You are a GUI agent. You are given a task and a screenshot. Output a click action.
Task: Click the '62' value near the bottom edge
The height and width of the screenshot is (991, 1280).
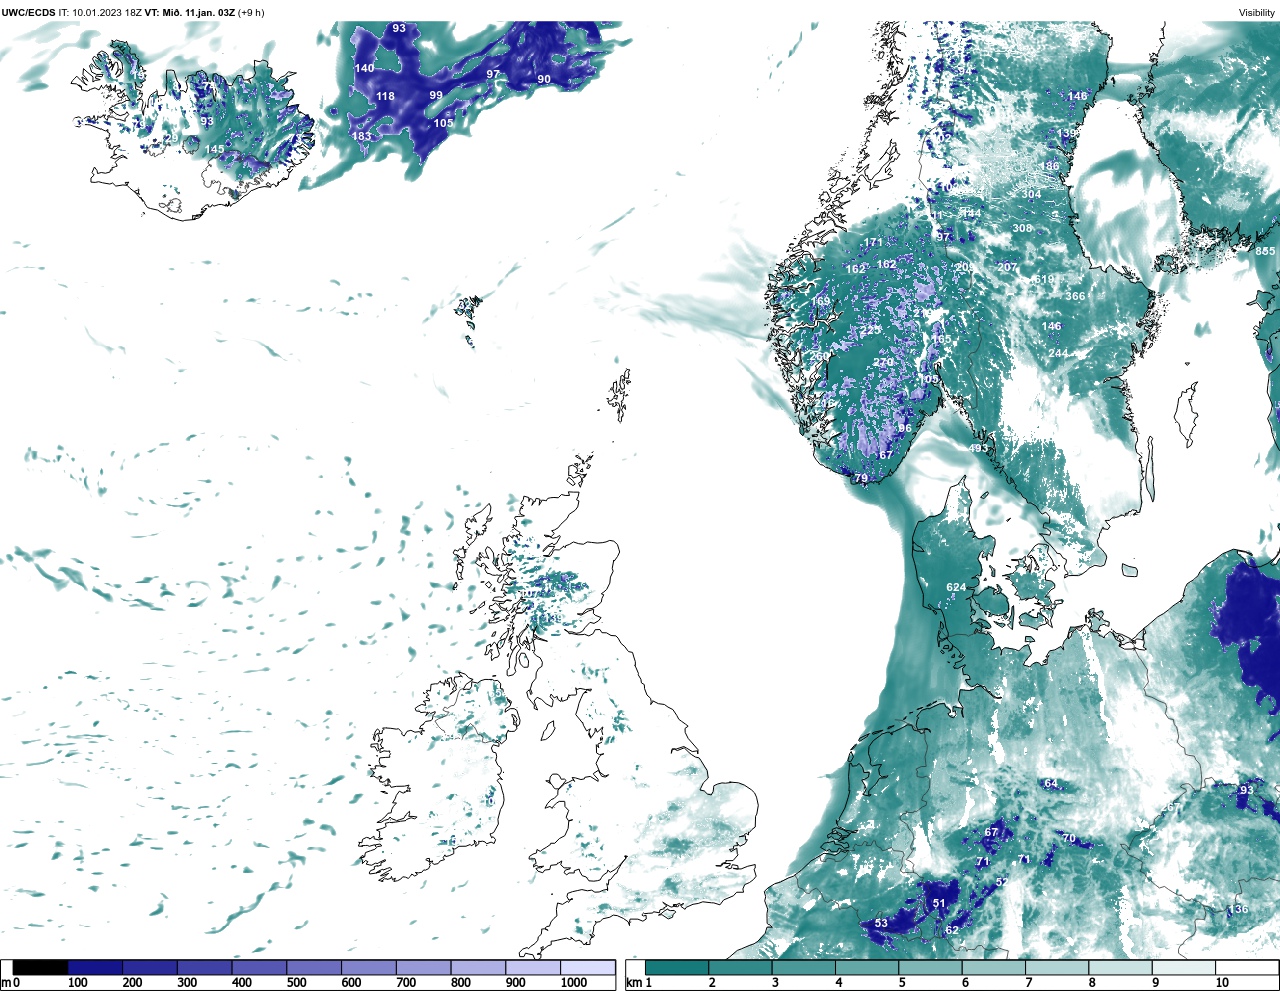tap(952, 930)
